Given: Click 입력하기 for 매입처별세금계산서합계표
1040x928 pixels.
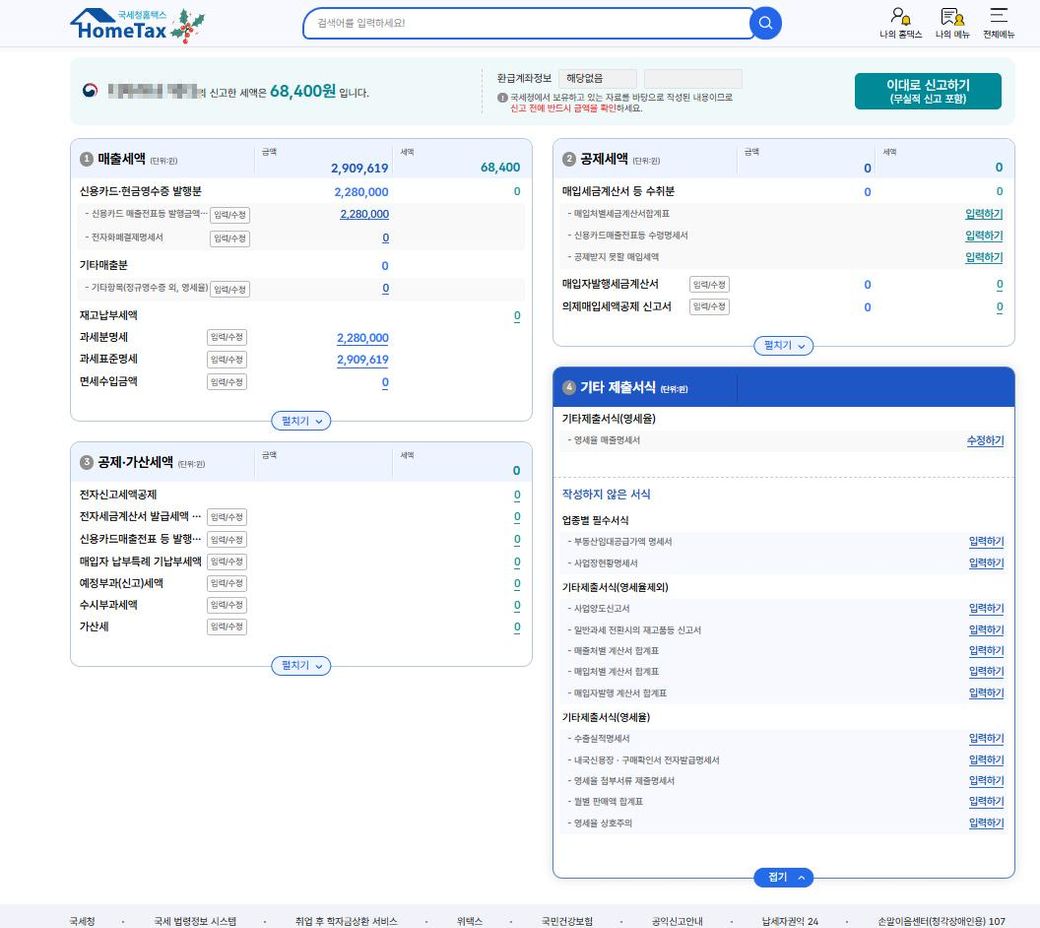Looking at the screenshot, I should tap(983, 214).
